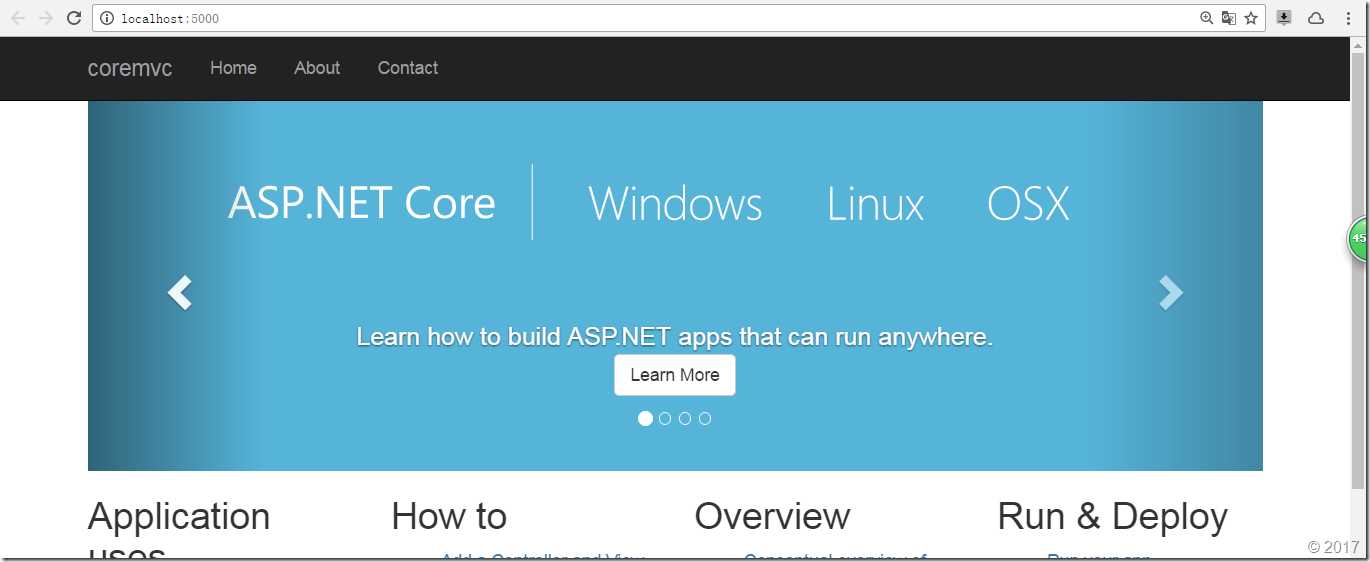The width and height of the screenshot is (1370, 562).
Task: Click the cloud extension icon
Action: (x=1316, y=18)
